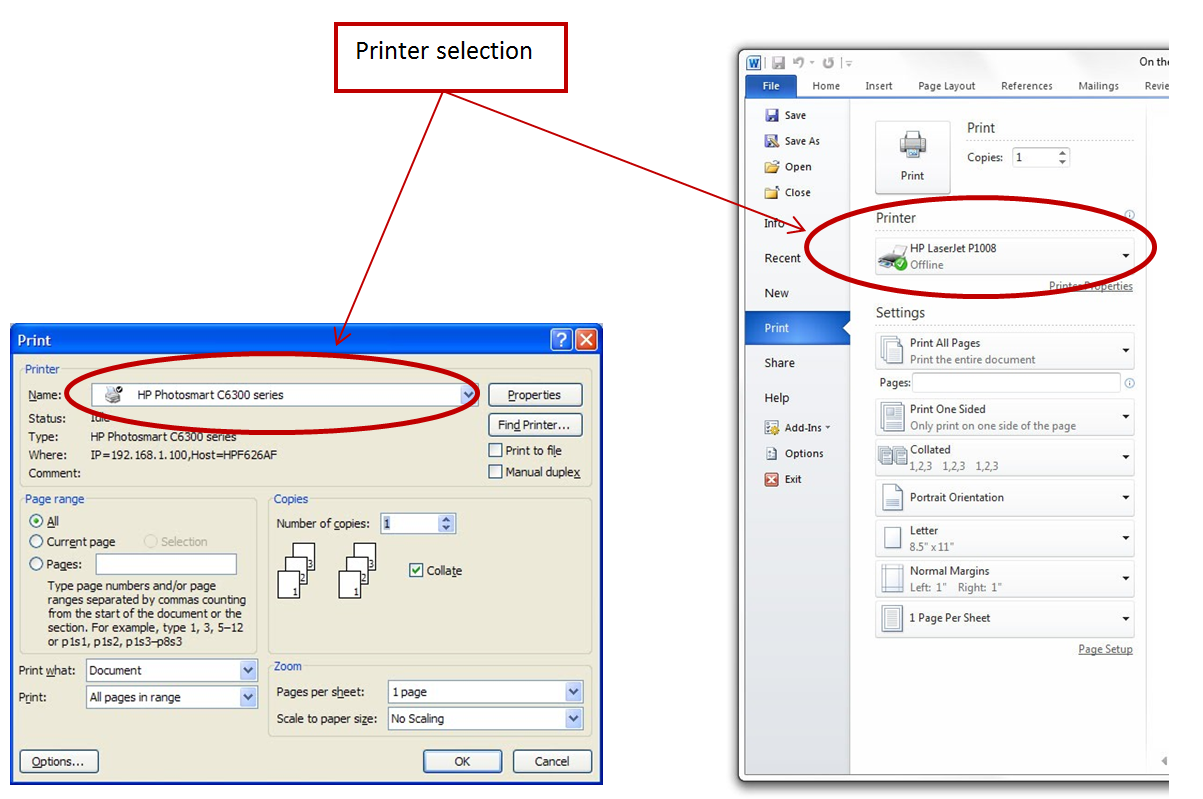Uncheck the Collate checkbox
Viewport: 1203px width, 799px height.
click(416, 570)
